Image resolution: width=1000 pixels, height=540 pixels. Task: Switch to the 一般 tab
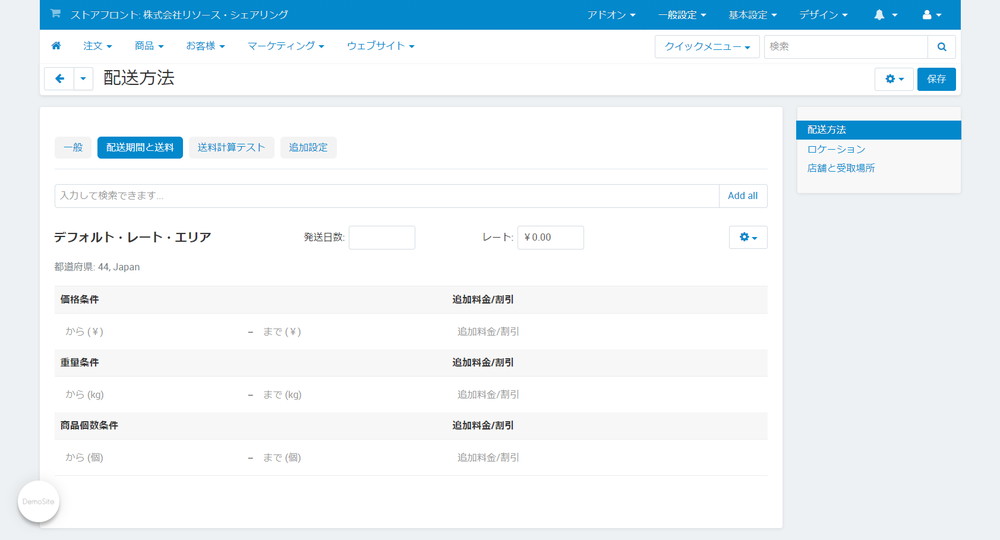[x=73, y=147]
